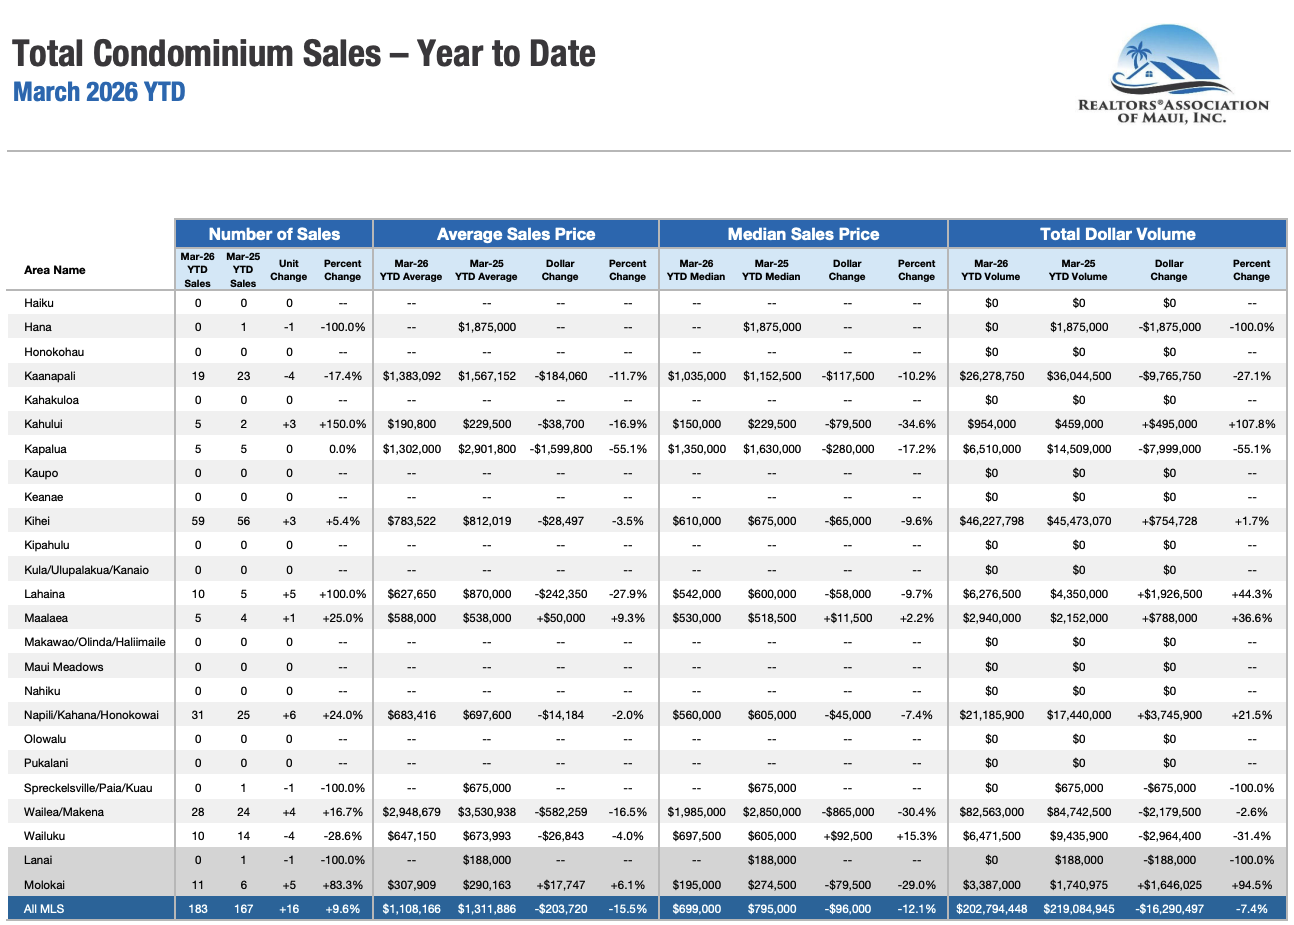Click the Median Sales Price header
This screenshot has height=925, width=1294.
(x=803, y=234)
